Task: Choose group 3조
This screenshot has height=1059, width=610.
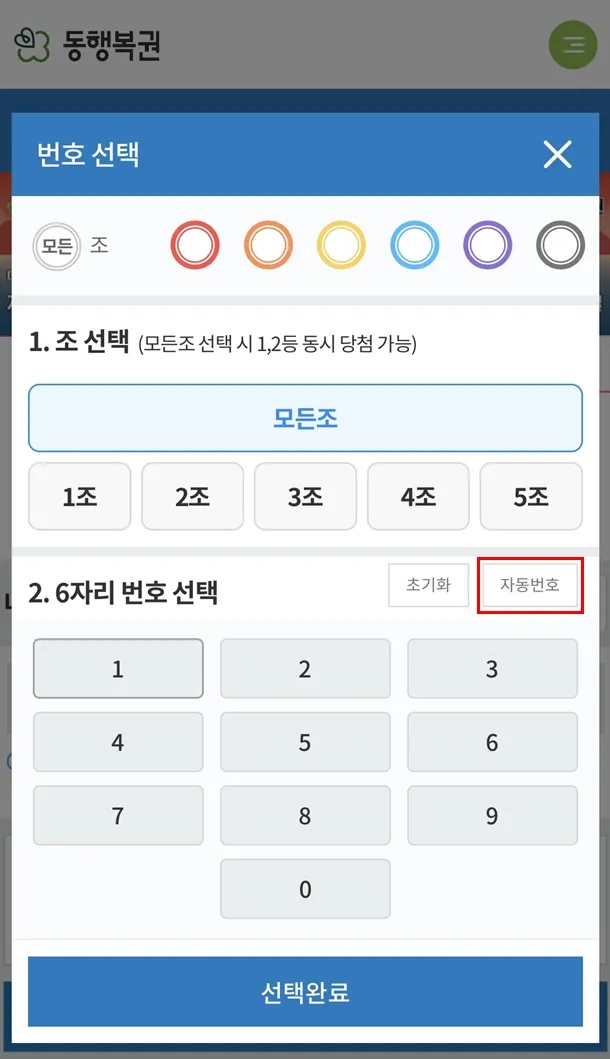Action: tap(305, 497)
